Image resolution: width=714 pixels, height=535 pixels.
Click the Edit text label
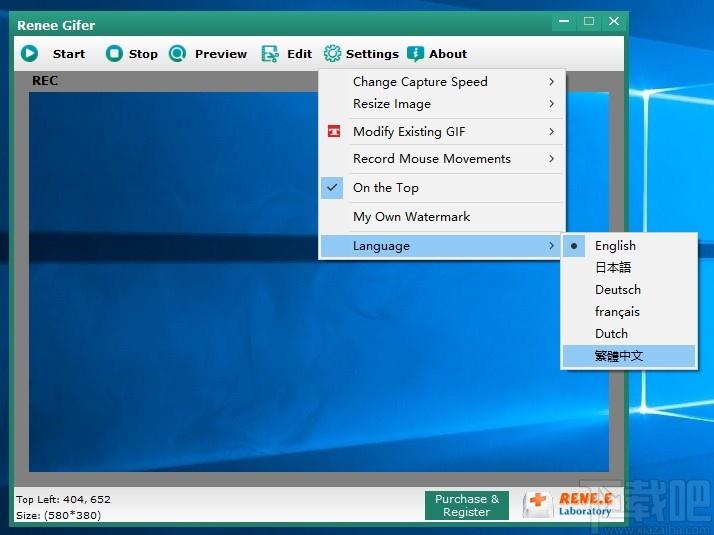(300, 54)
